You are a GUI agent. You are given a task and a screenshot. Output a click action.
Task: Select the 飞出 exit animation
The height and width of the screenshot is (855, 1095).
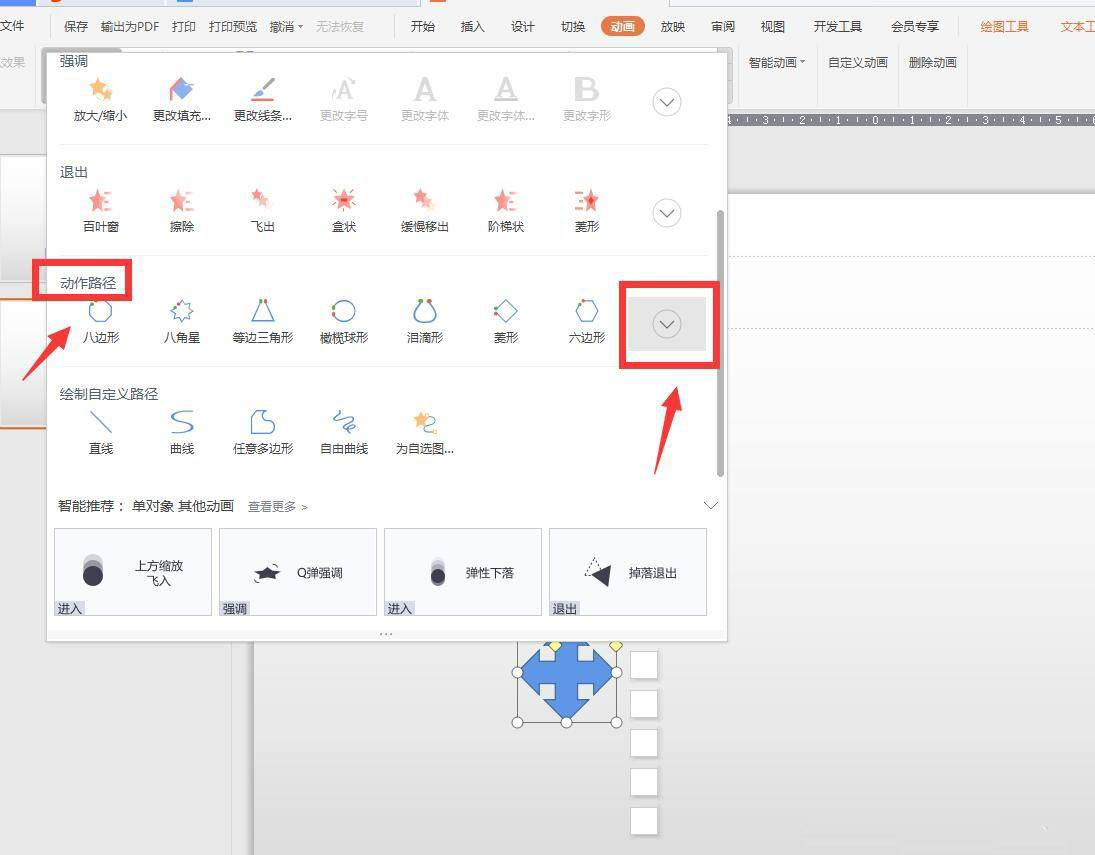261,208
